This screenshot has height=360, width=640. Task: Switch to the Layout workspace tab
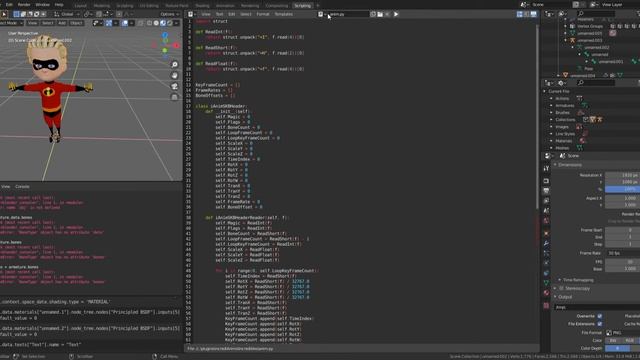tap(80, 6)
